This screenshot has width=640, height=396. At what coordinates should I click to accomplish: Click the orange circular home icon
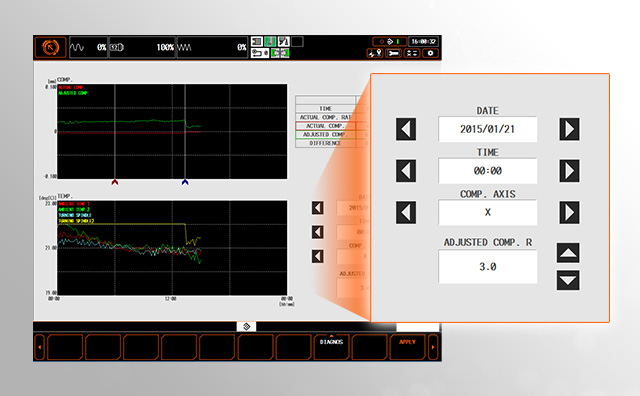(x=50, y=47)
